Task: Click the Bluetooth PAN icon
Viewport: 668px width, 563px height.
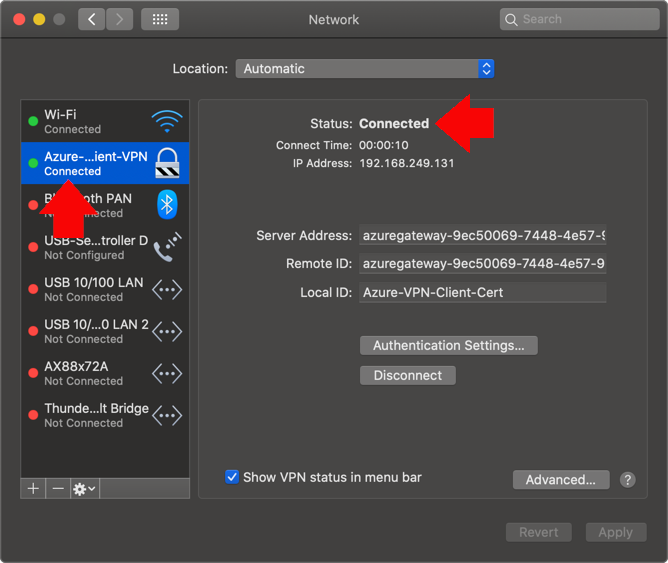Action: (167, 204)
